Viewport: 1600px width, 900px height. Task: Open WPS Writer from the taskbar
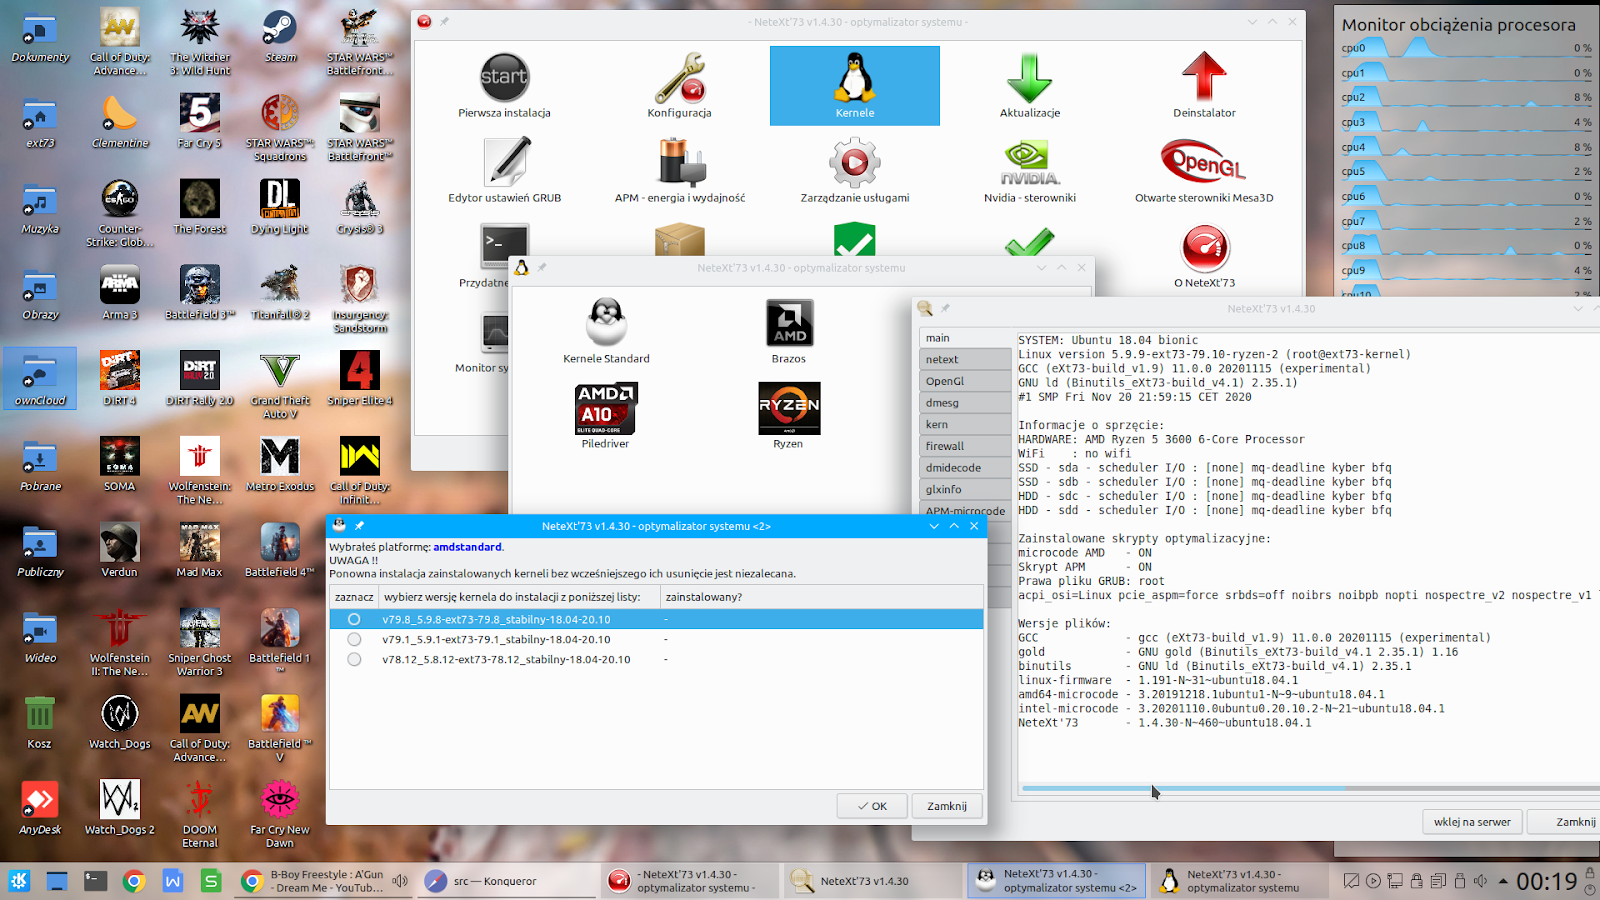click(172, 881)
